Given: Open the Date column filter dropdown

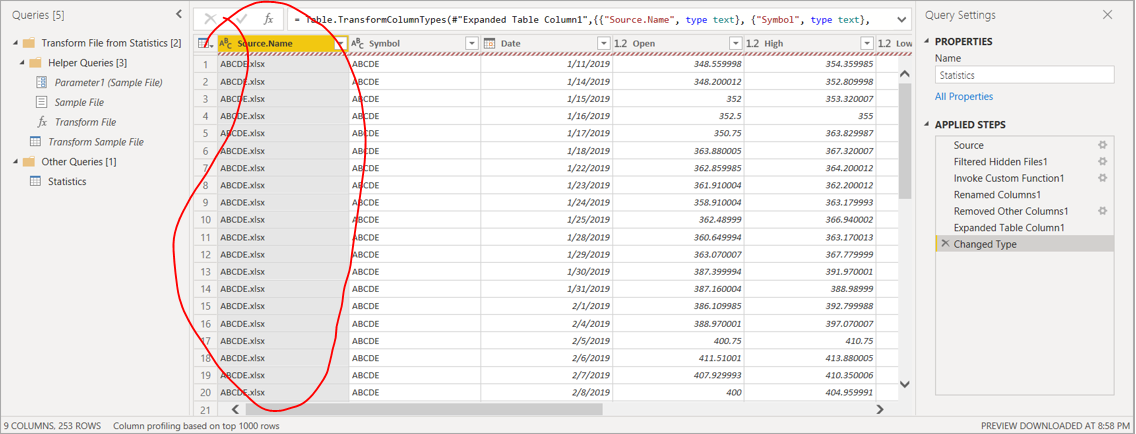Looking at the screenshot, I should [x=604, y=44].
